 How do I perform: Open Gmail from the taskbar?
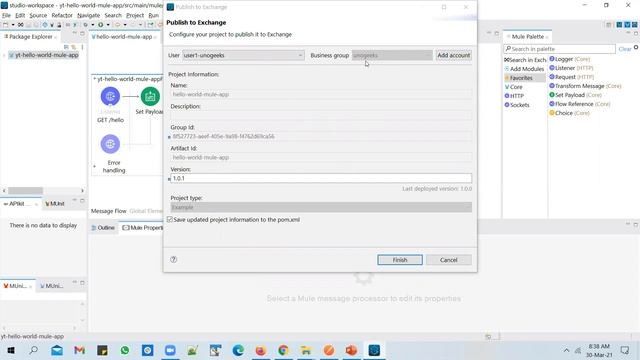point(80,350)
